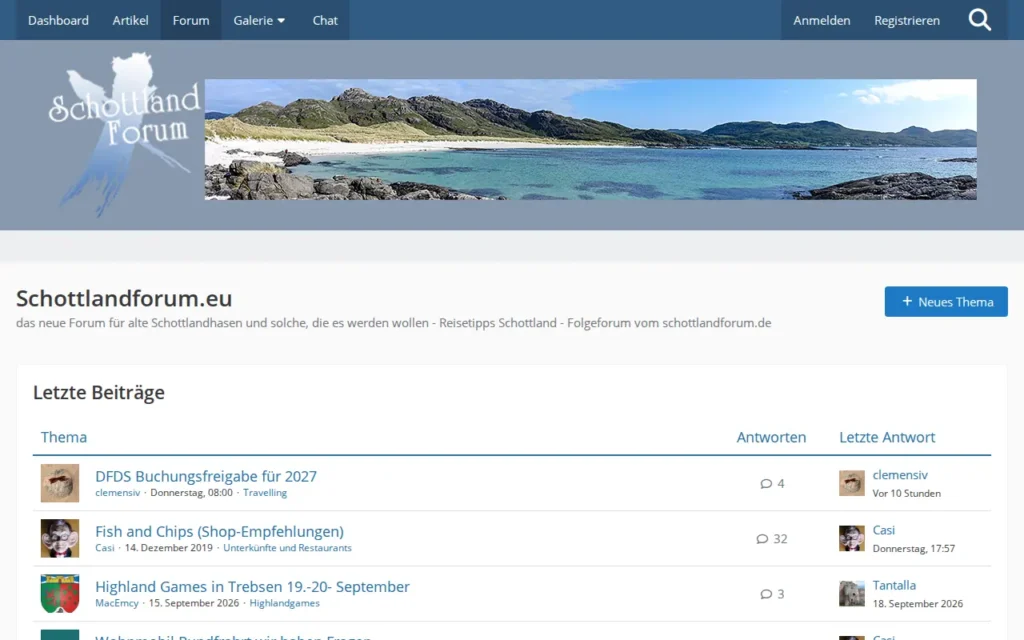Image resolution: width=1024 pixels, height=640 pixels.
Task: Click the beach panorama header banner
Action: pos(590,139)
